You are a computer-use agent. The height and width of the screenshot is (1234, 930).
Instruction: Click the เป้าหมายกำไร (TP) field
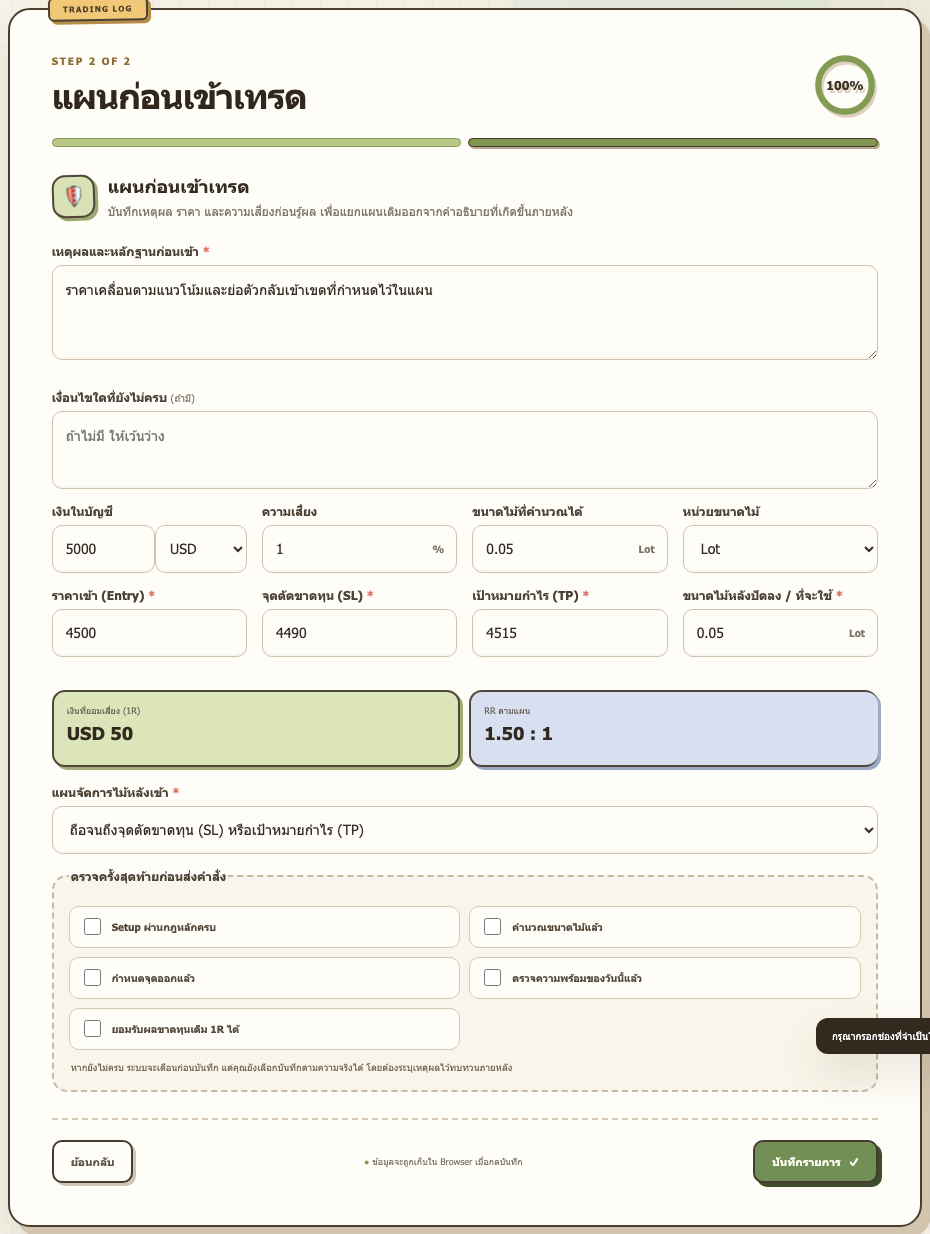(570, 633)
